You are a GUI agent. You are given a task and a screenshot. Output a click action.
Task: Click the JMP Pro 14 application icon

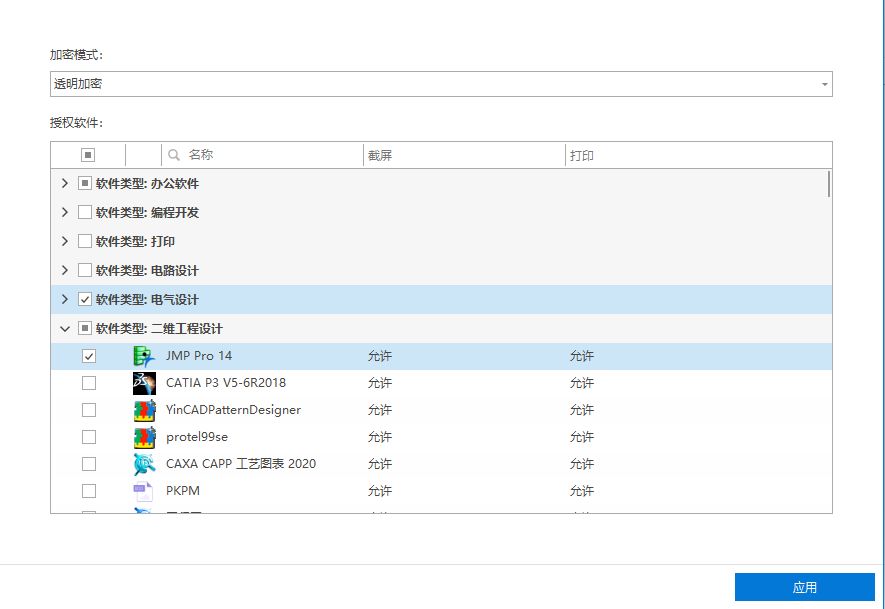tap(144, 356)
